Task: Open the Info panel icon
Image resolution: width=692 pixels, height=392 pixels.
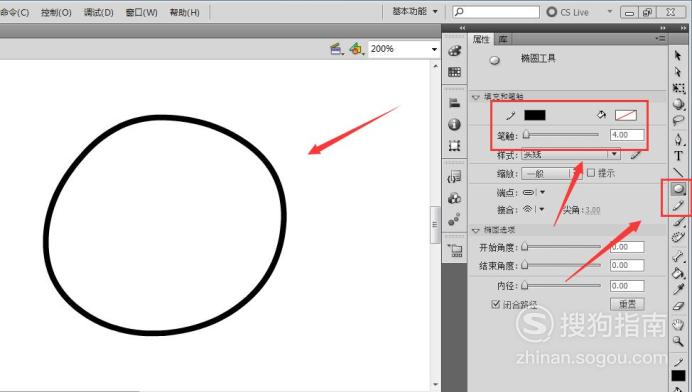Action: [x=455, y=124]
